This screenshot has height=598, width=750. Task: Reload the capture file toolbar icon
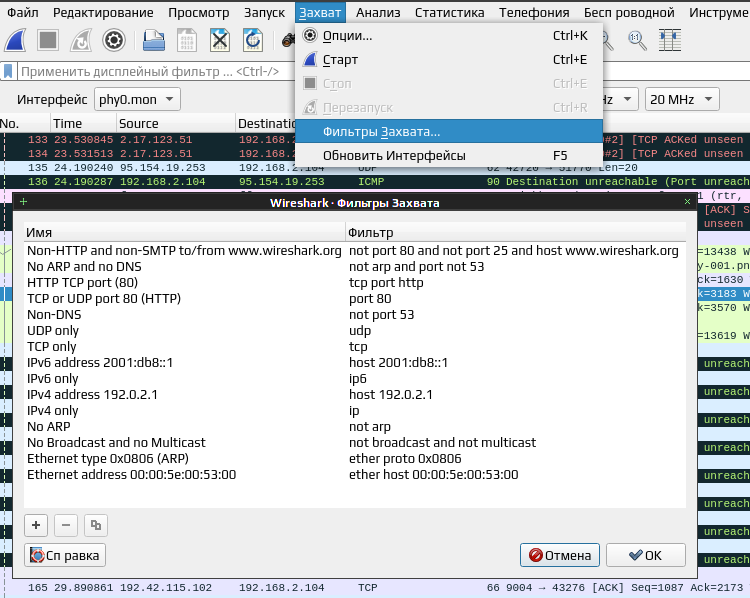click(x=253, y=40)
